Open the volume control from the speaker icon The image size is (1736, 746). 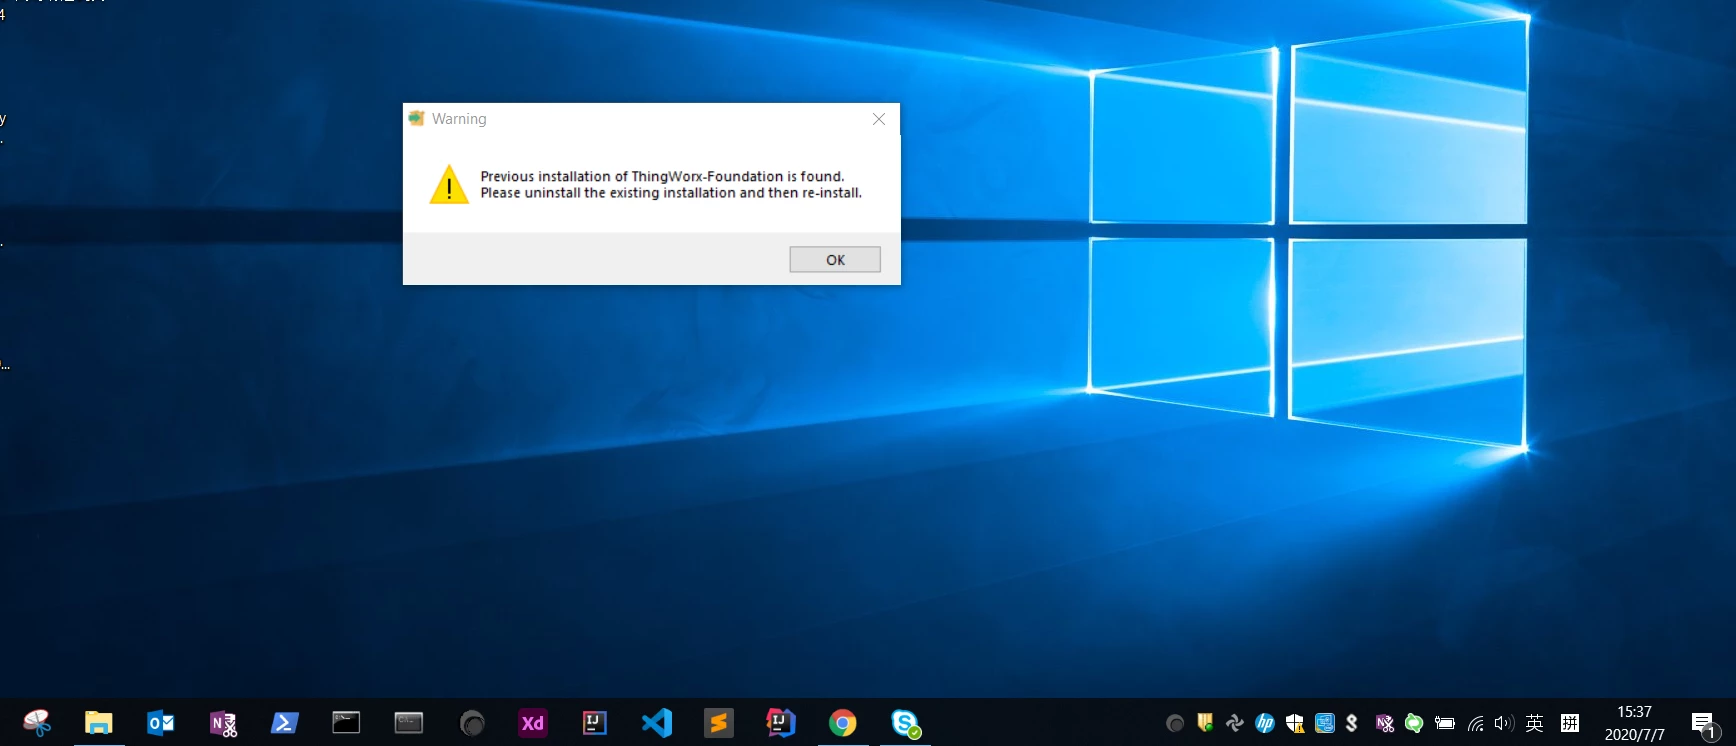(x=1504, y=723)
